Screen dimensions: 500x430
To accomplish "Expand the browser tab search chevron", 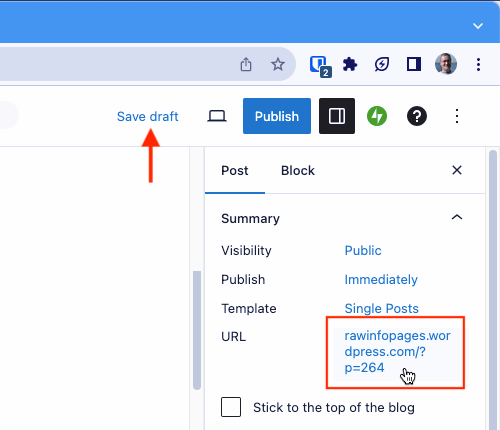I will 478,26.
